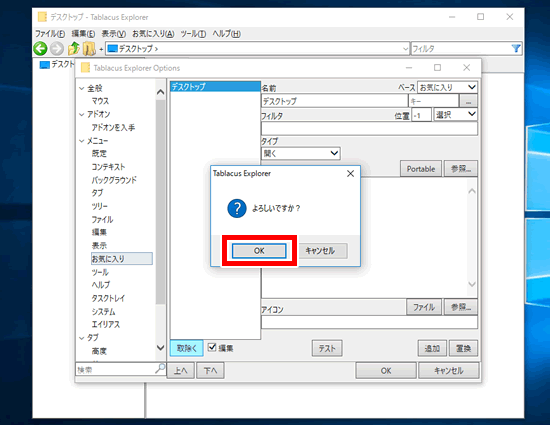Select アドオンを入手 in options tree
Image resolution: width=550 pixels, height=425 pixels.
113,128
